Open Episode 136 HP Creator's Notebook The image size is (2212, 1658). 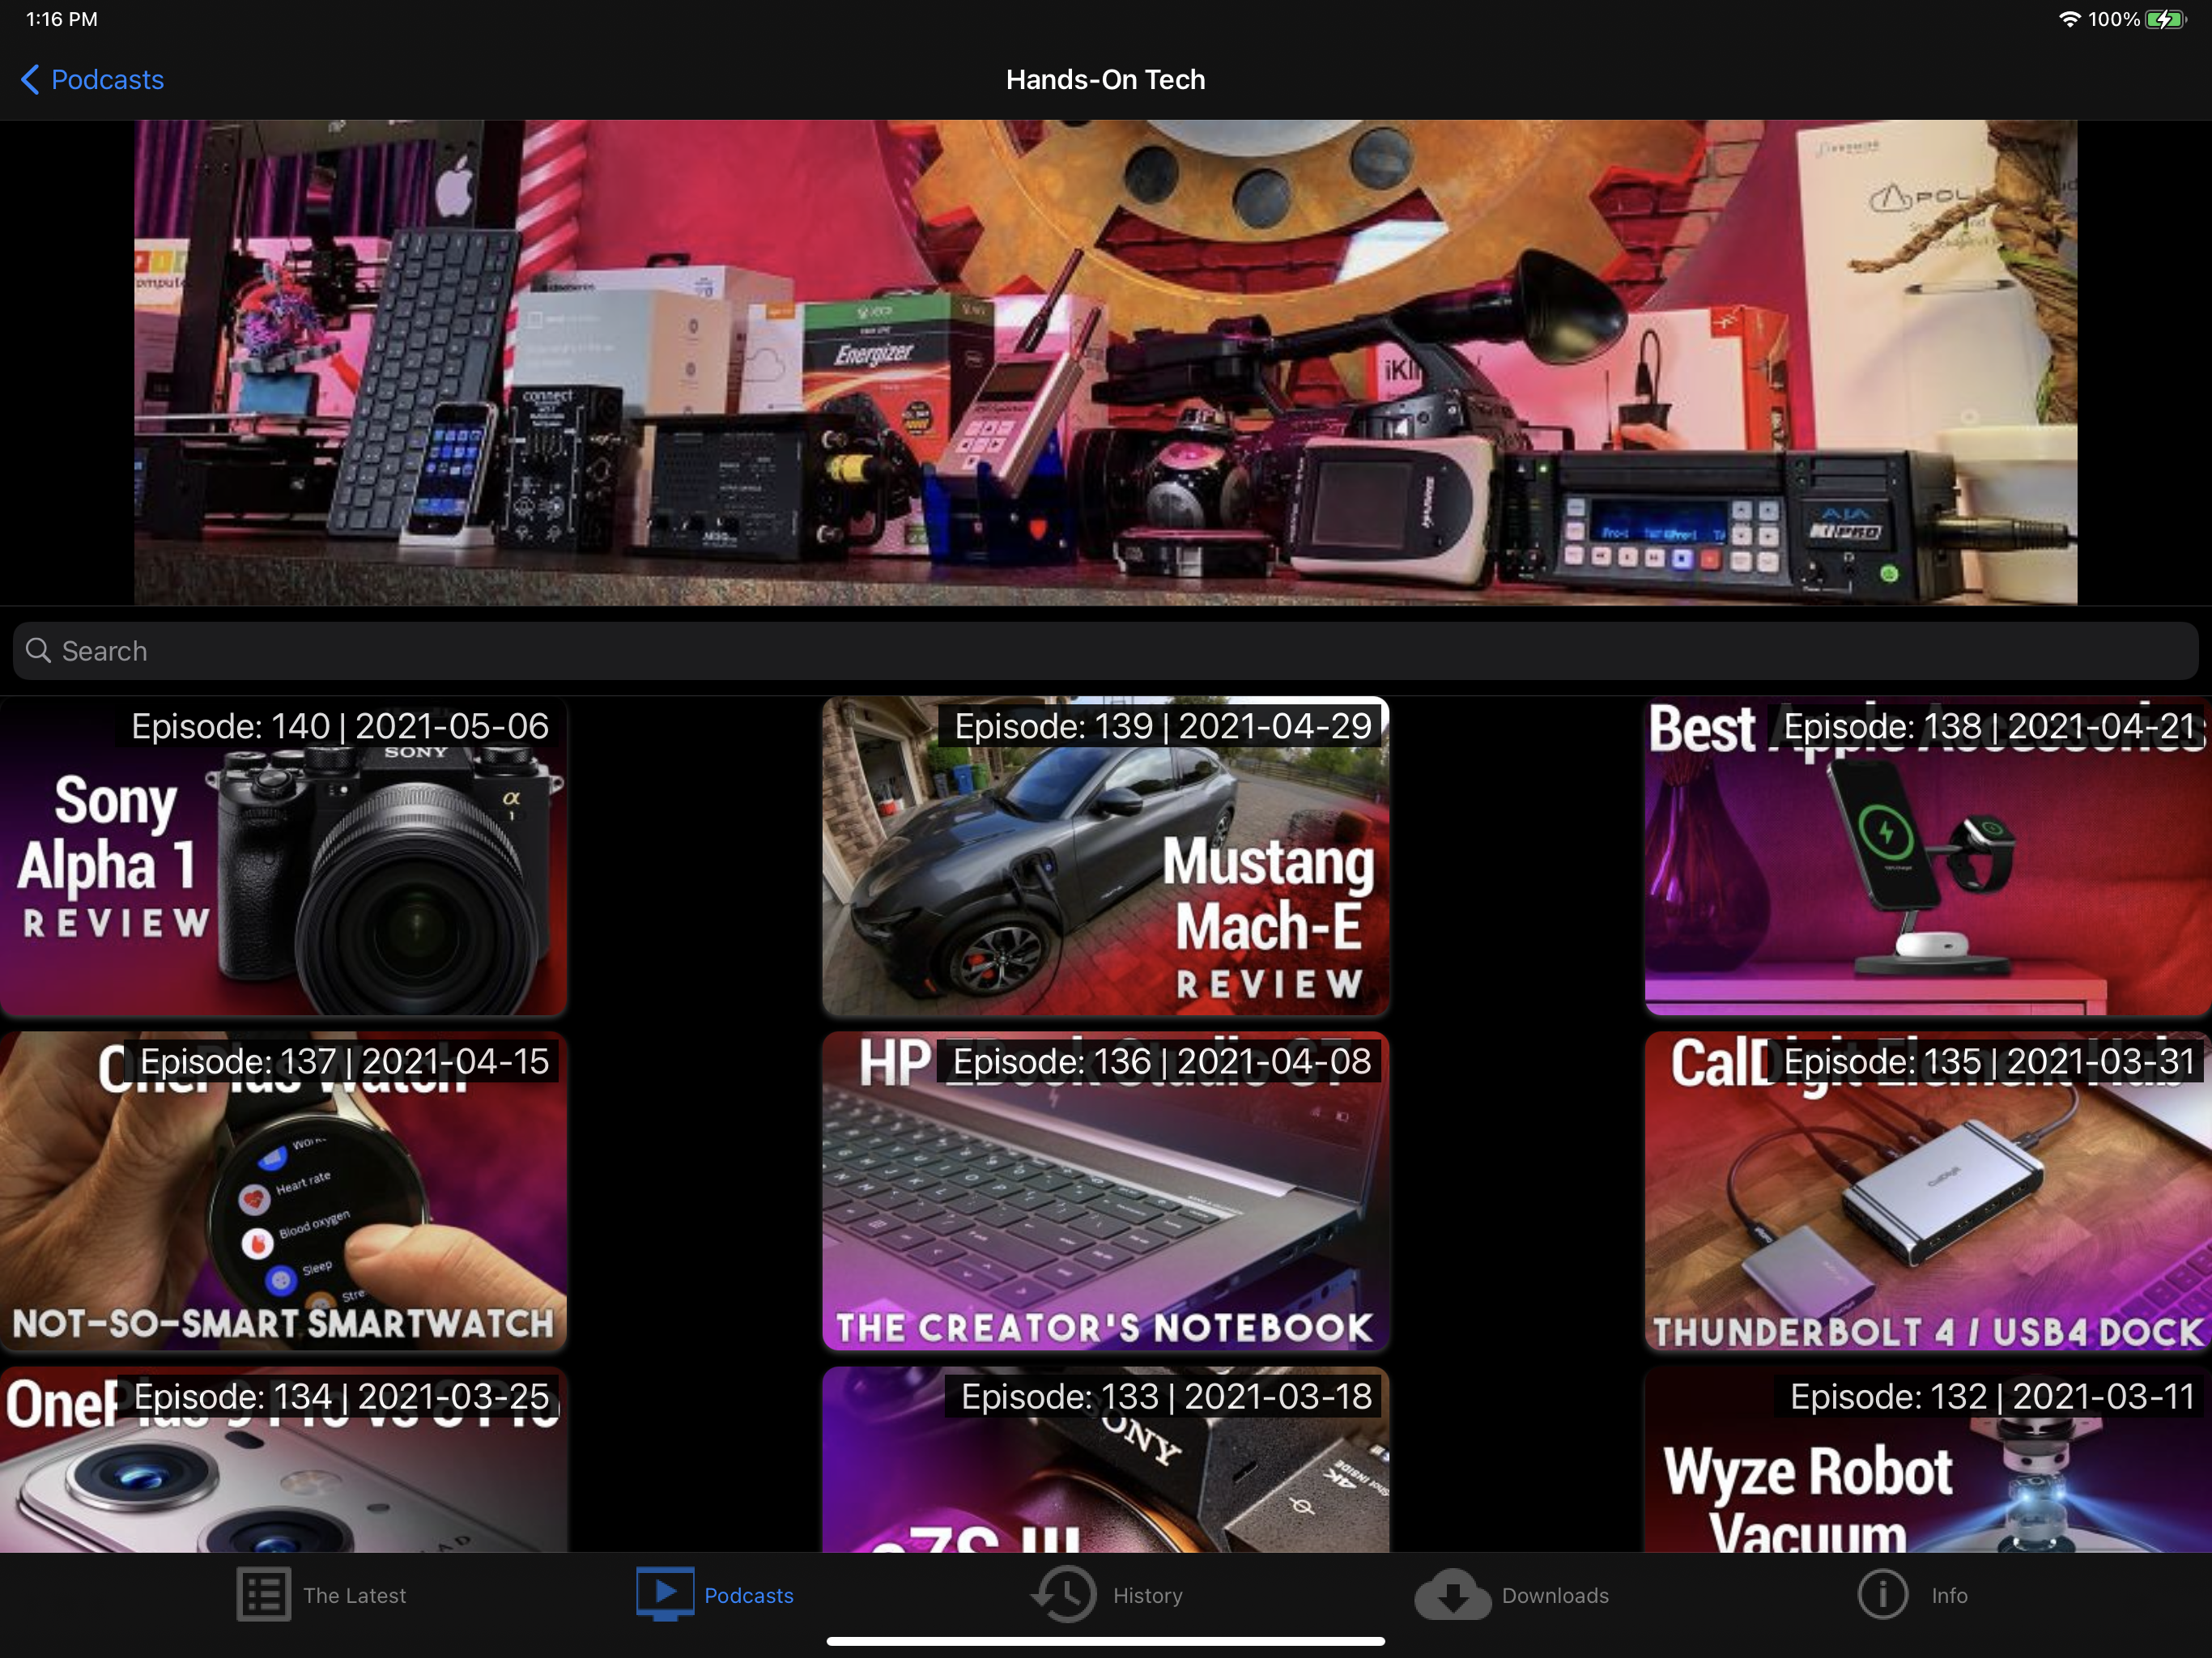pyautogui.click(x=1106, y=1192)
